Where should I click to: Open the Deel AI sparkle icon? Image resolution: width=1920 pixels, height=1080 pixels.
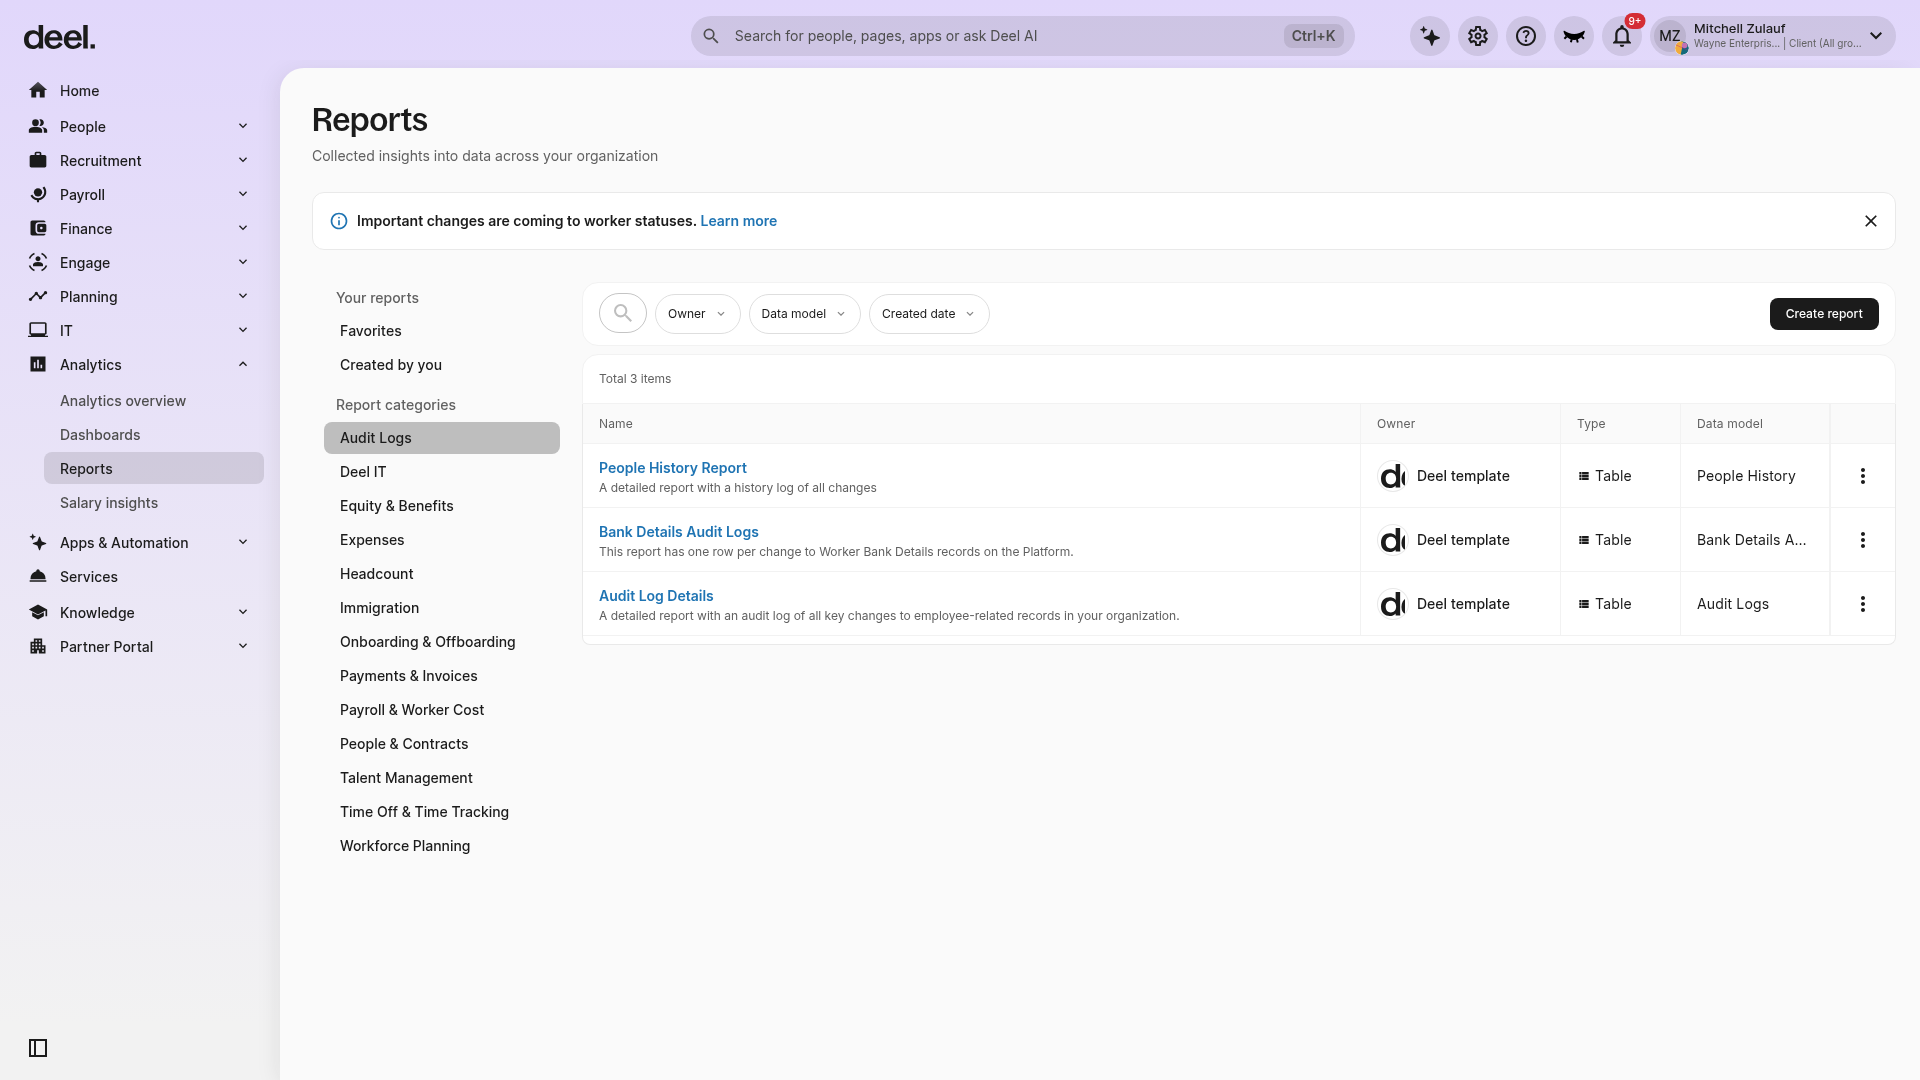1430,36
